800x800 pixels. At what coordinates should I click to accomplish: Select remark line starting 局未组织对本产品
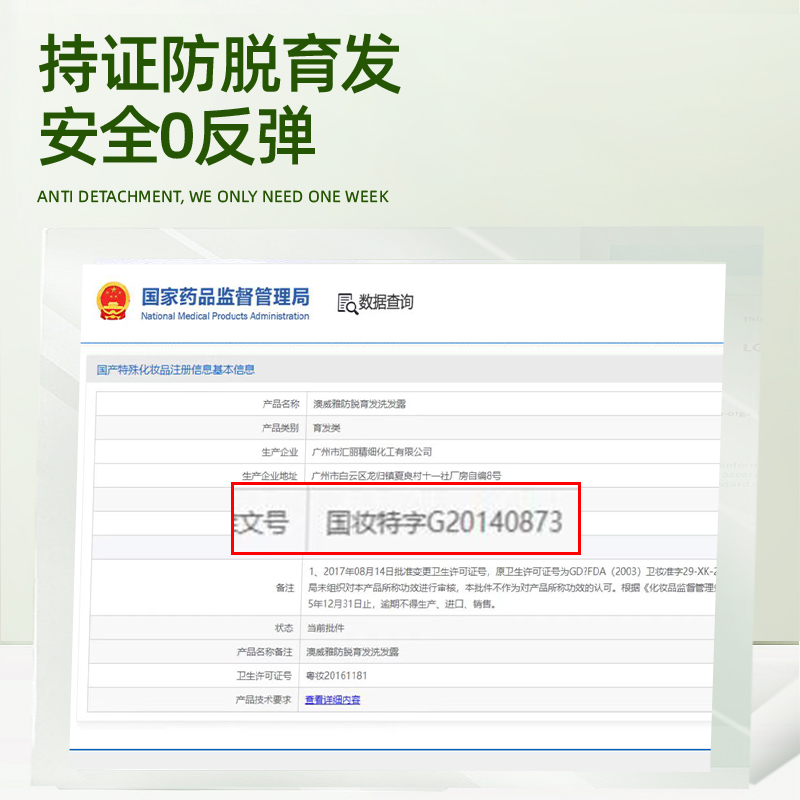tap(512, 588)
